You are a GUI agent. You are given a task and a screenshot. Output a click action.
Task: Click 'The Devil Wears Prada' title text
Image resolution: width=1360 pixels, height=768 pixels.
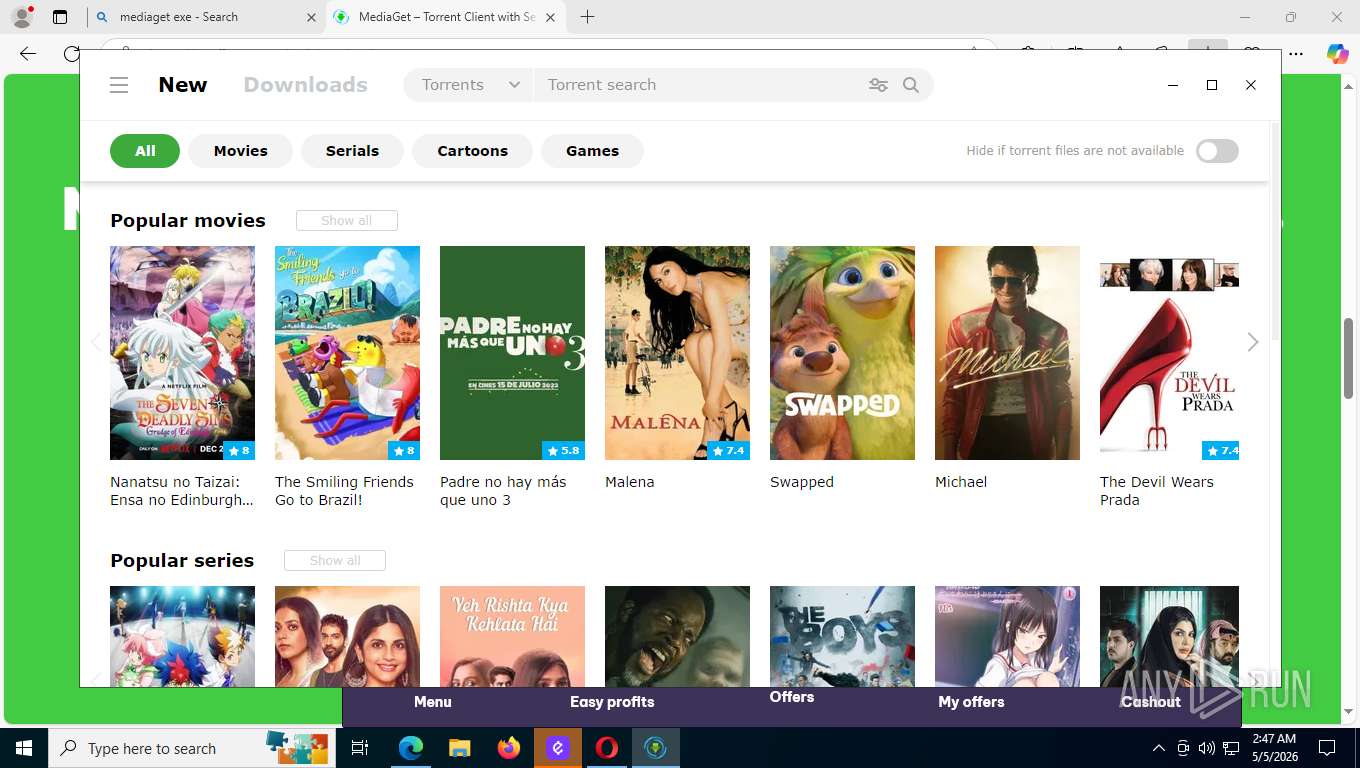(x=1157, y=491)
